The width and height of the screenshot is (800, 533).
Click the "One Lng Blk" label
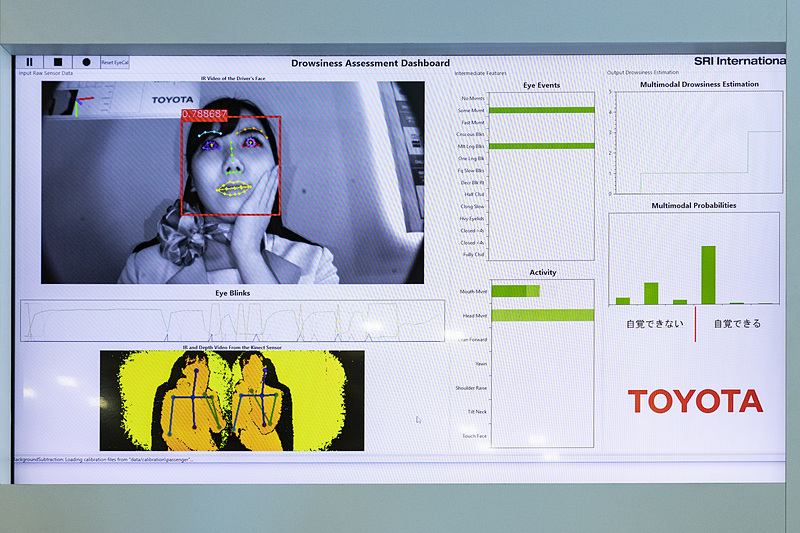[x=471, y=159]
